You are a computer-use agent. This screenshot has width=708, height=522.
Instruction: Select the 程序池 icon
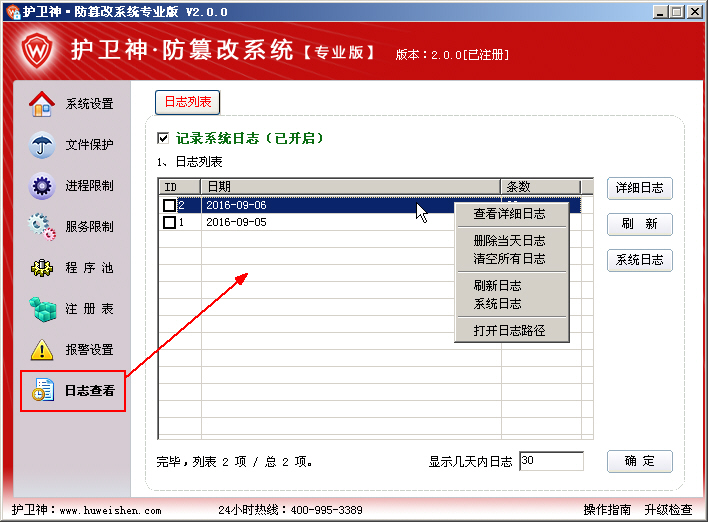(x=42, y=268)
